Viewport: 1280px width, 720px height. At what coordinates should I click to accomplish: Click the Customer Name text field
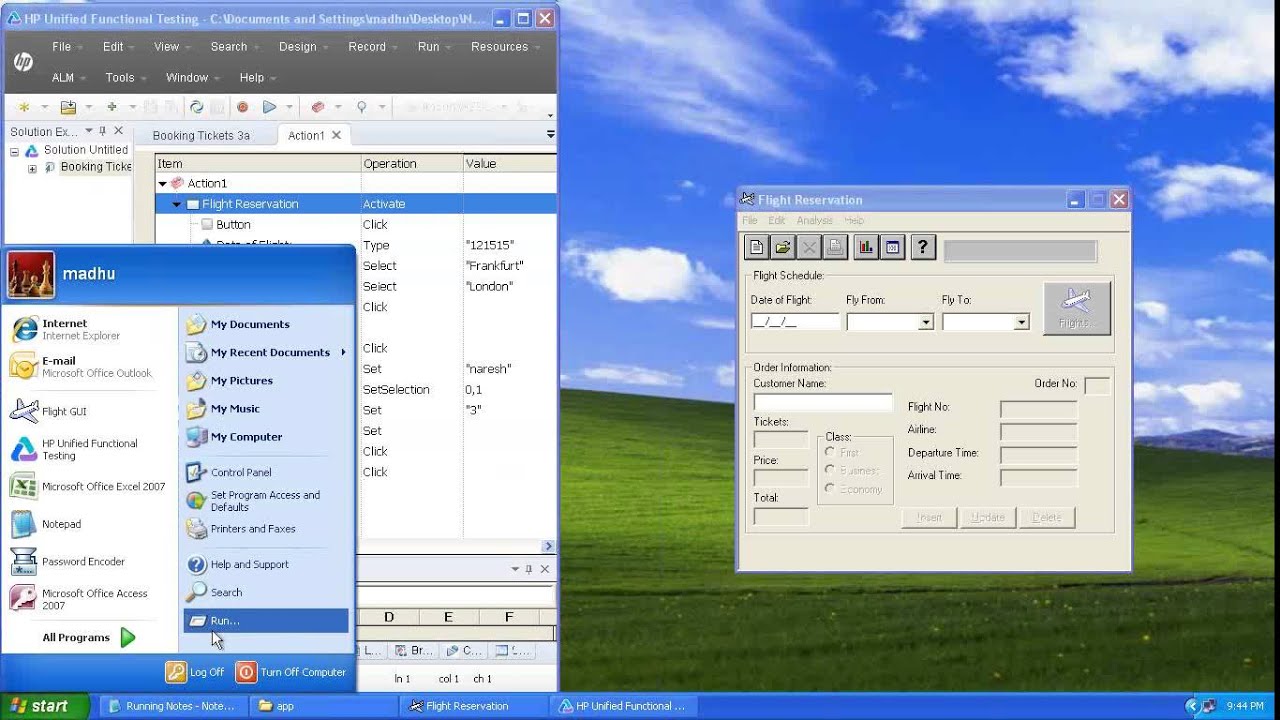tap(822, 402)
